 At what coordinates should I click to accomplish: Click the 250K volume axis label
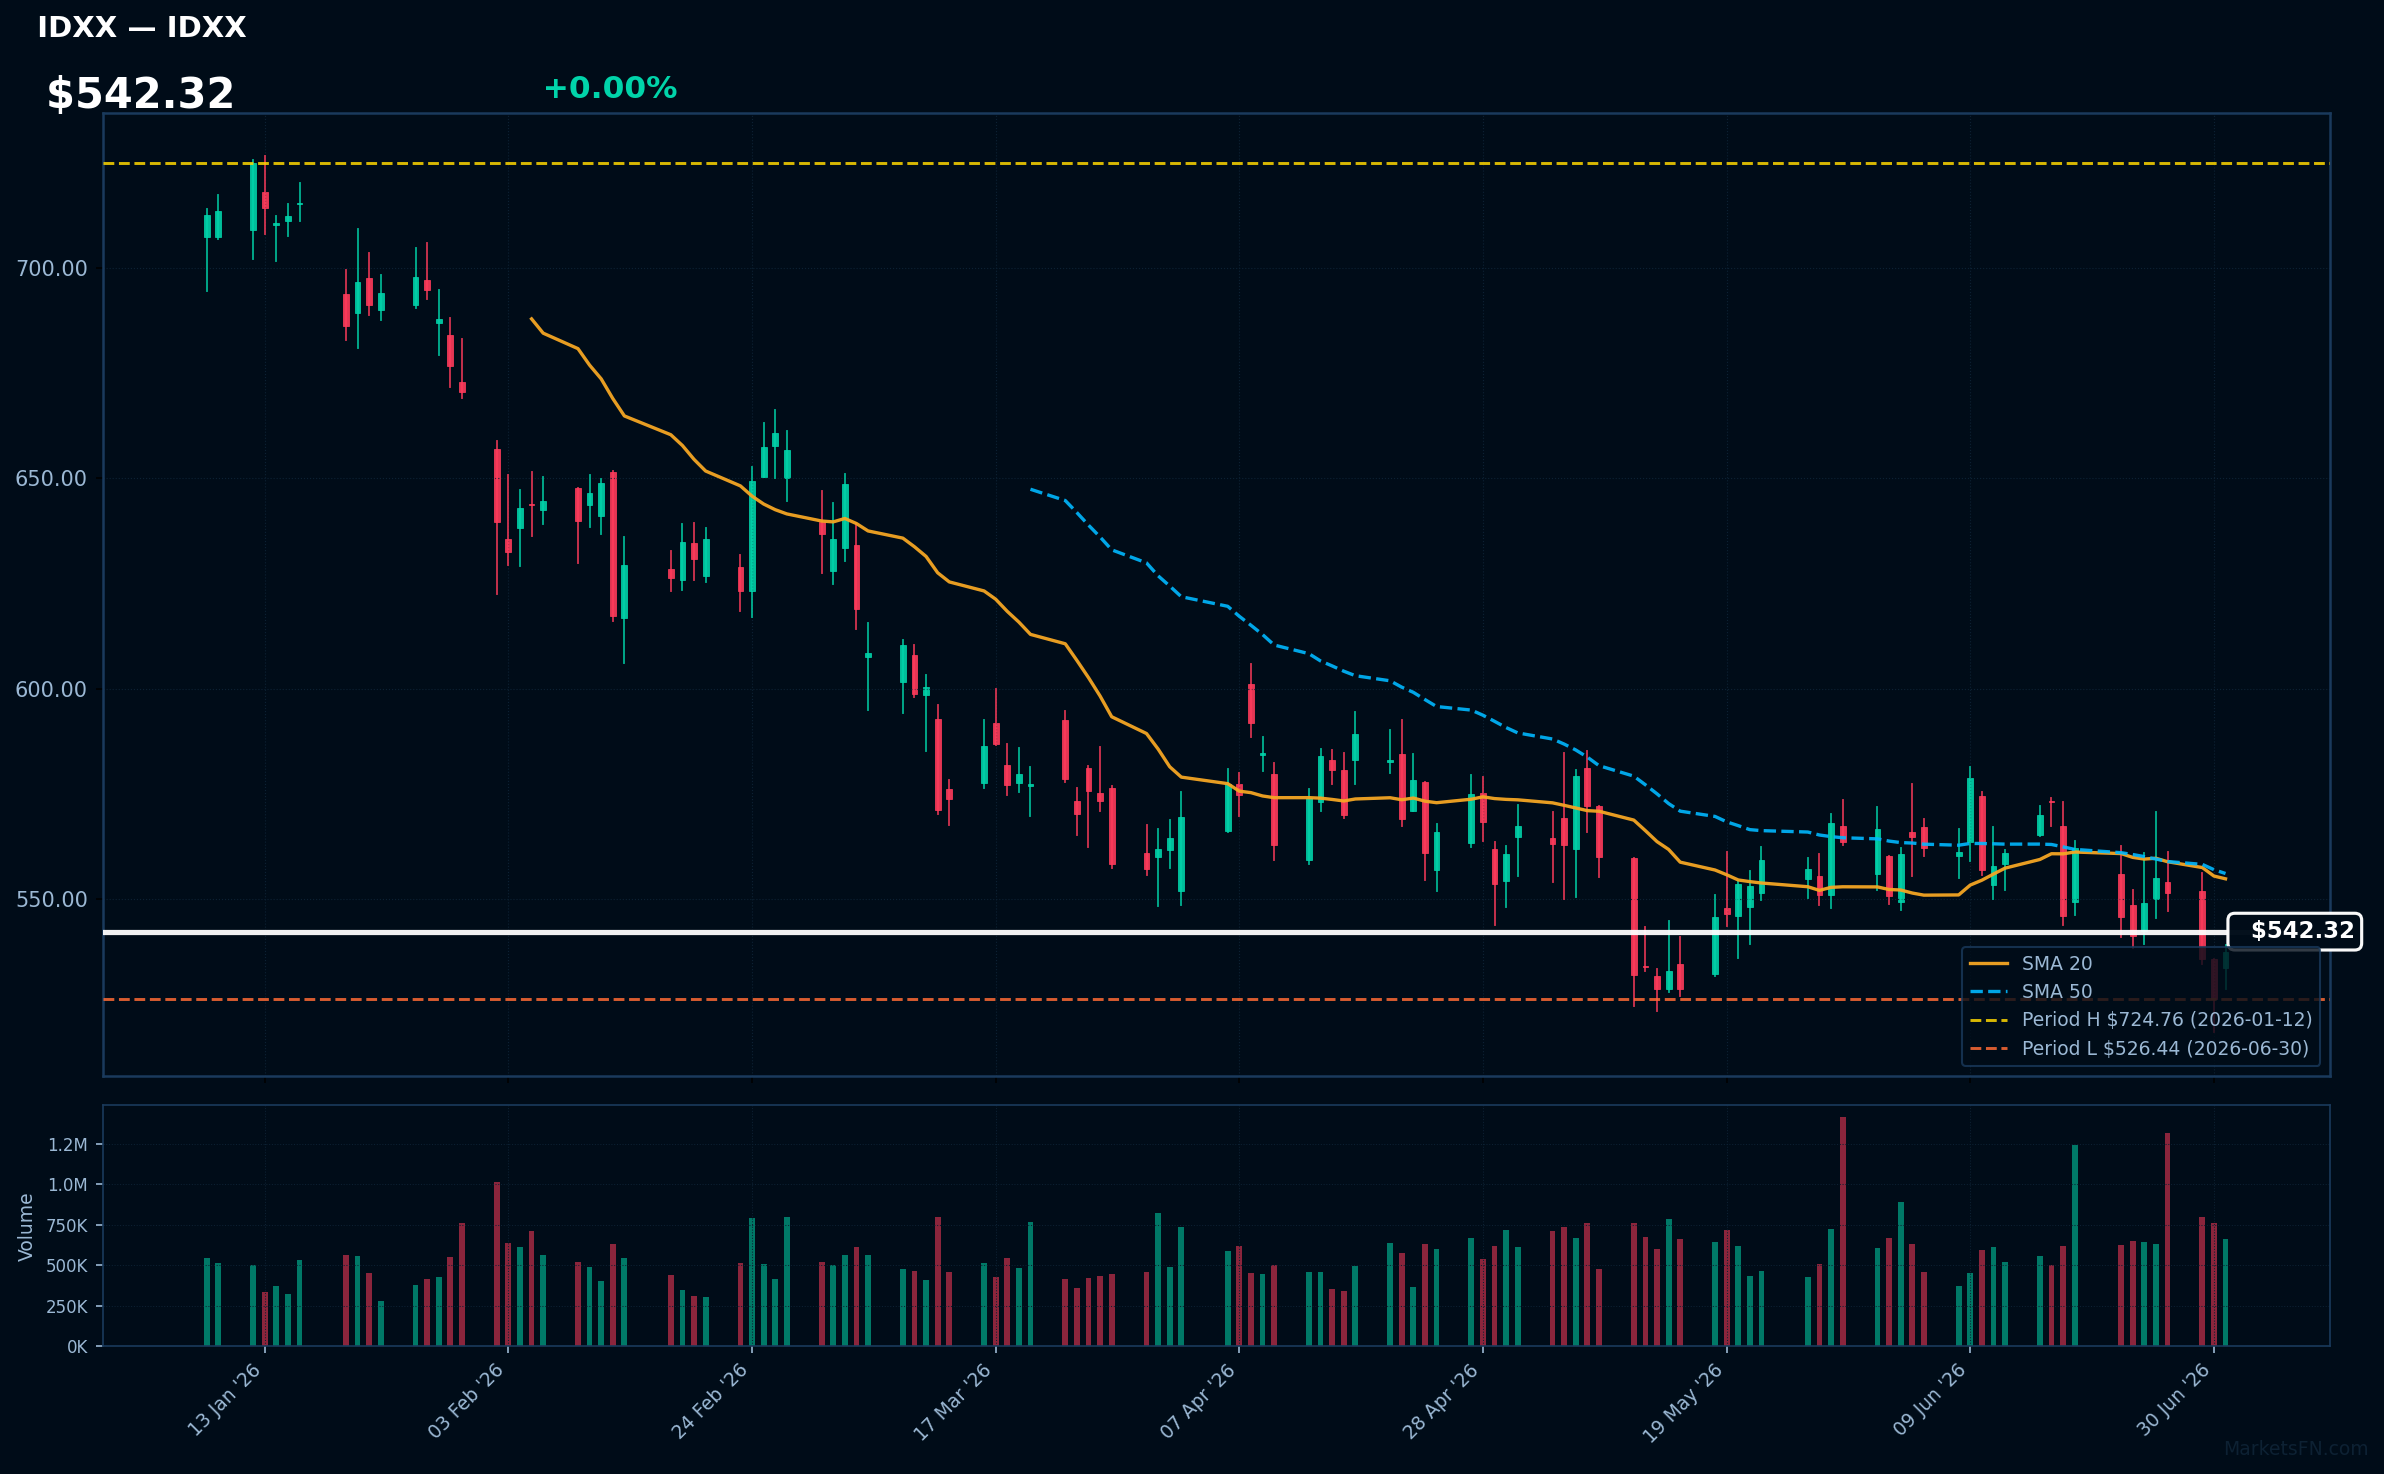pyautogui.click(x=68, y=1306)
